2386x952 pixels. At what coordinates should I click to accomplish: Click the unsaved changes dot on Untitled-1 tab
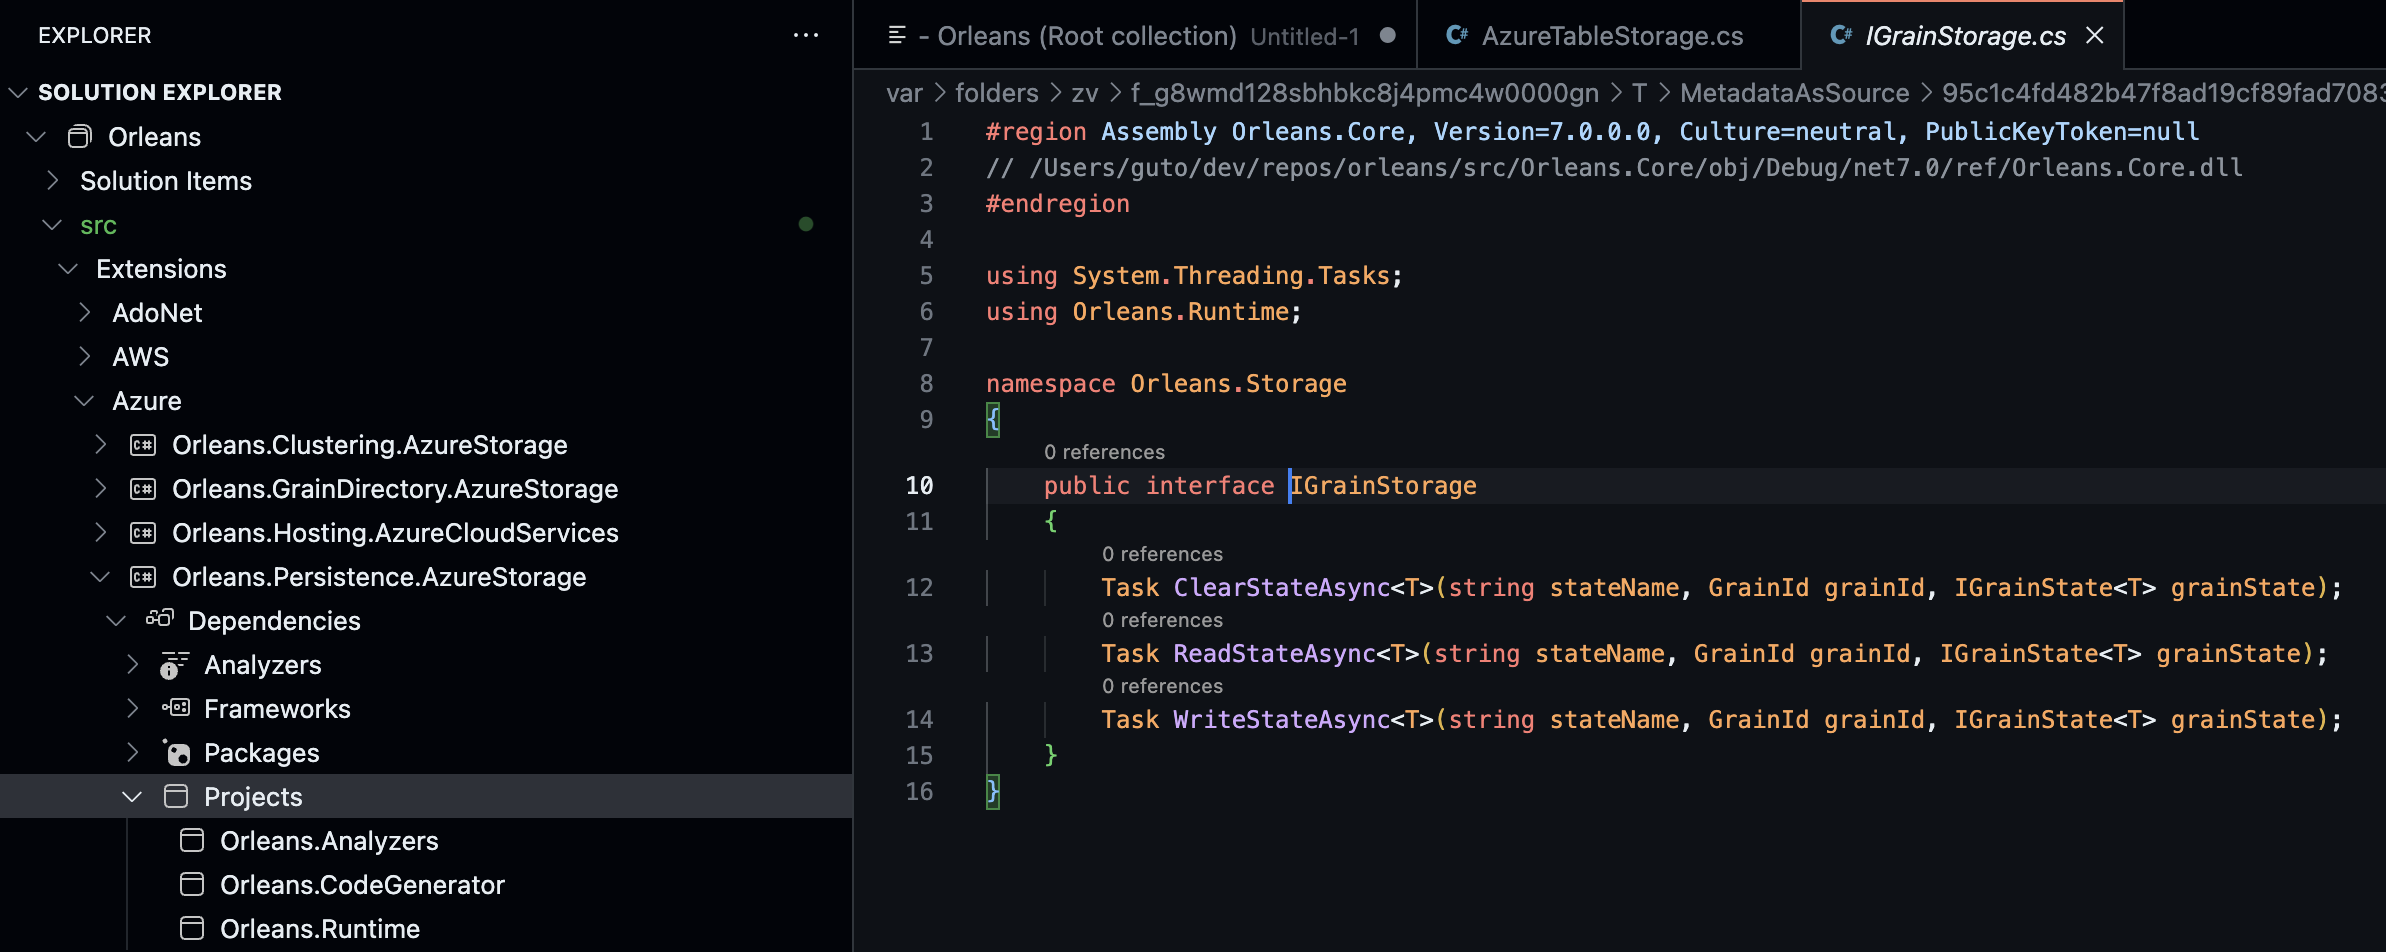[x=1389, y=35]
